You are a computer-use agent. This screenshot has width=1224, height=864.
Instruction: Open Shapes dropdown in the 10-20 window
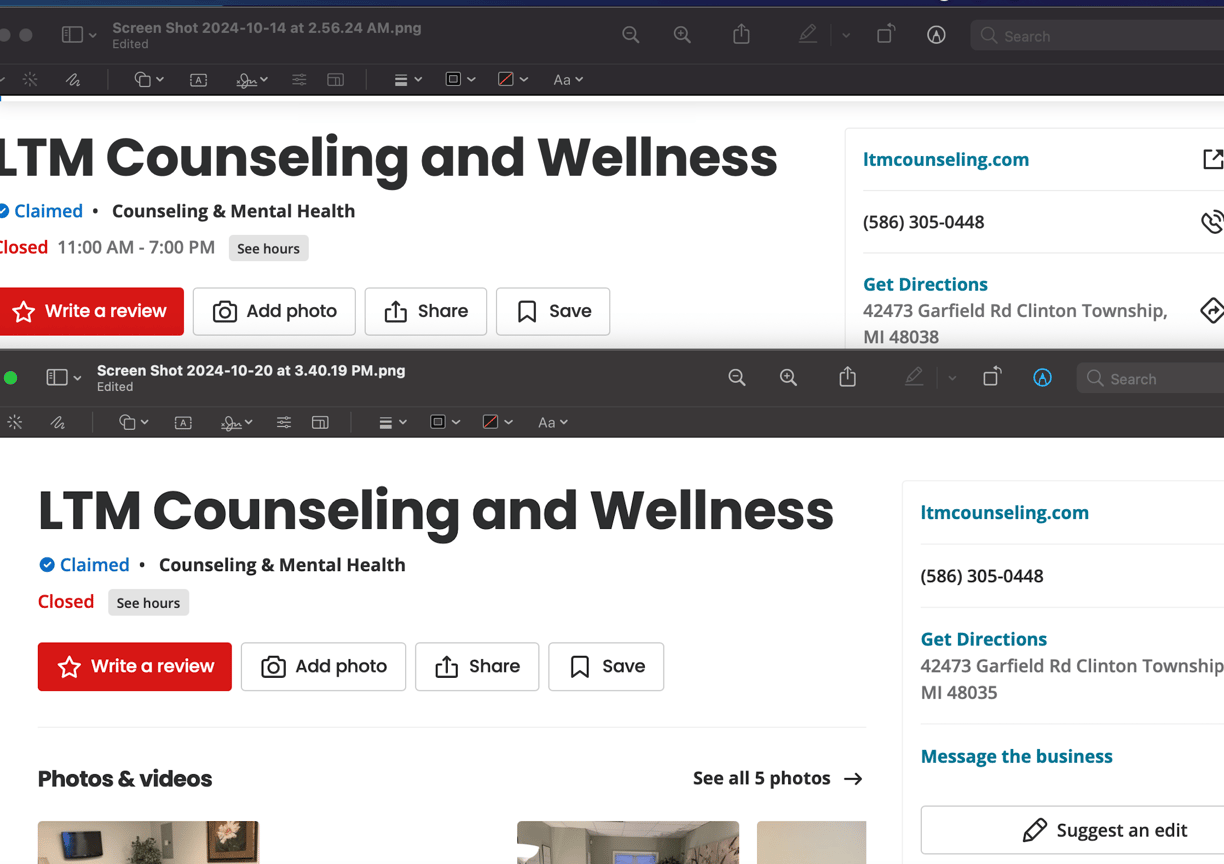pyautogui.click(x=134, y=423)
